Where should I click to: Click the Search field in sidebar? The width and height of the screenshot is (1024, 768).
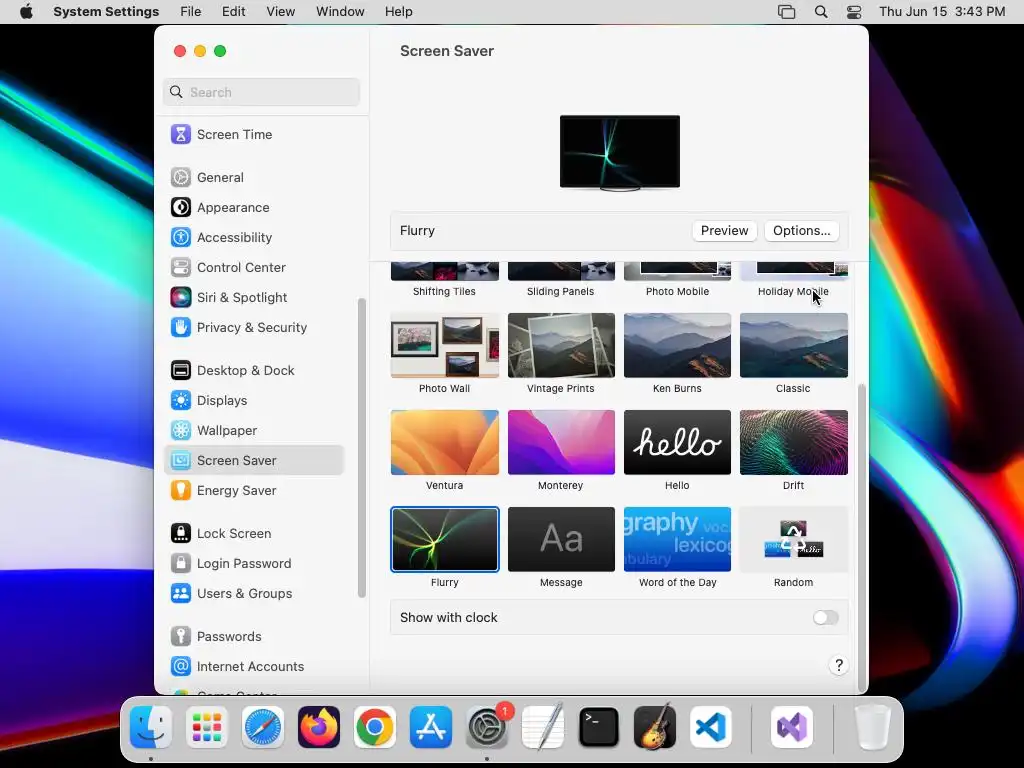point(261,92)
